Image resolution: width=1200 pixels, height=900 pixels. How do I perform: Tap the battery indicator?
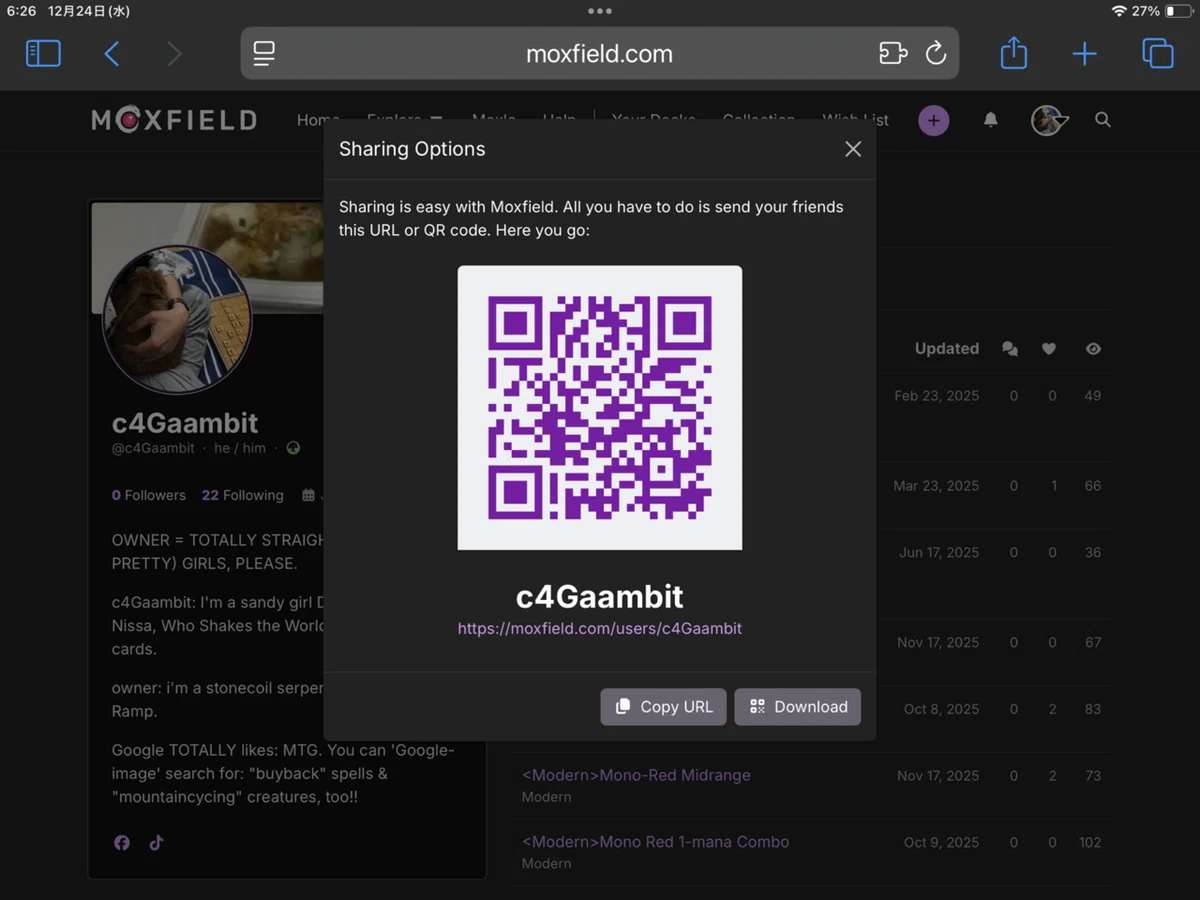1178,11
